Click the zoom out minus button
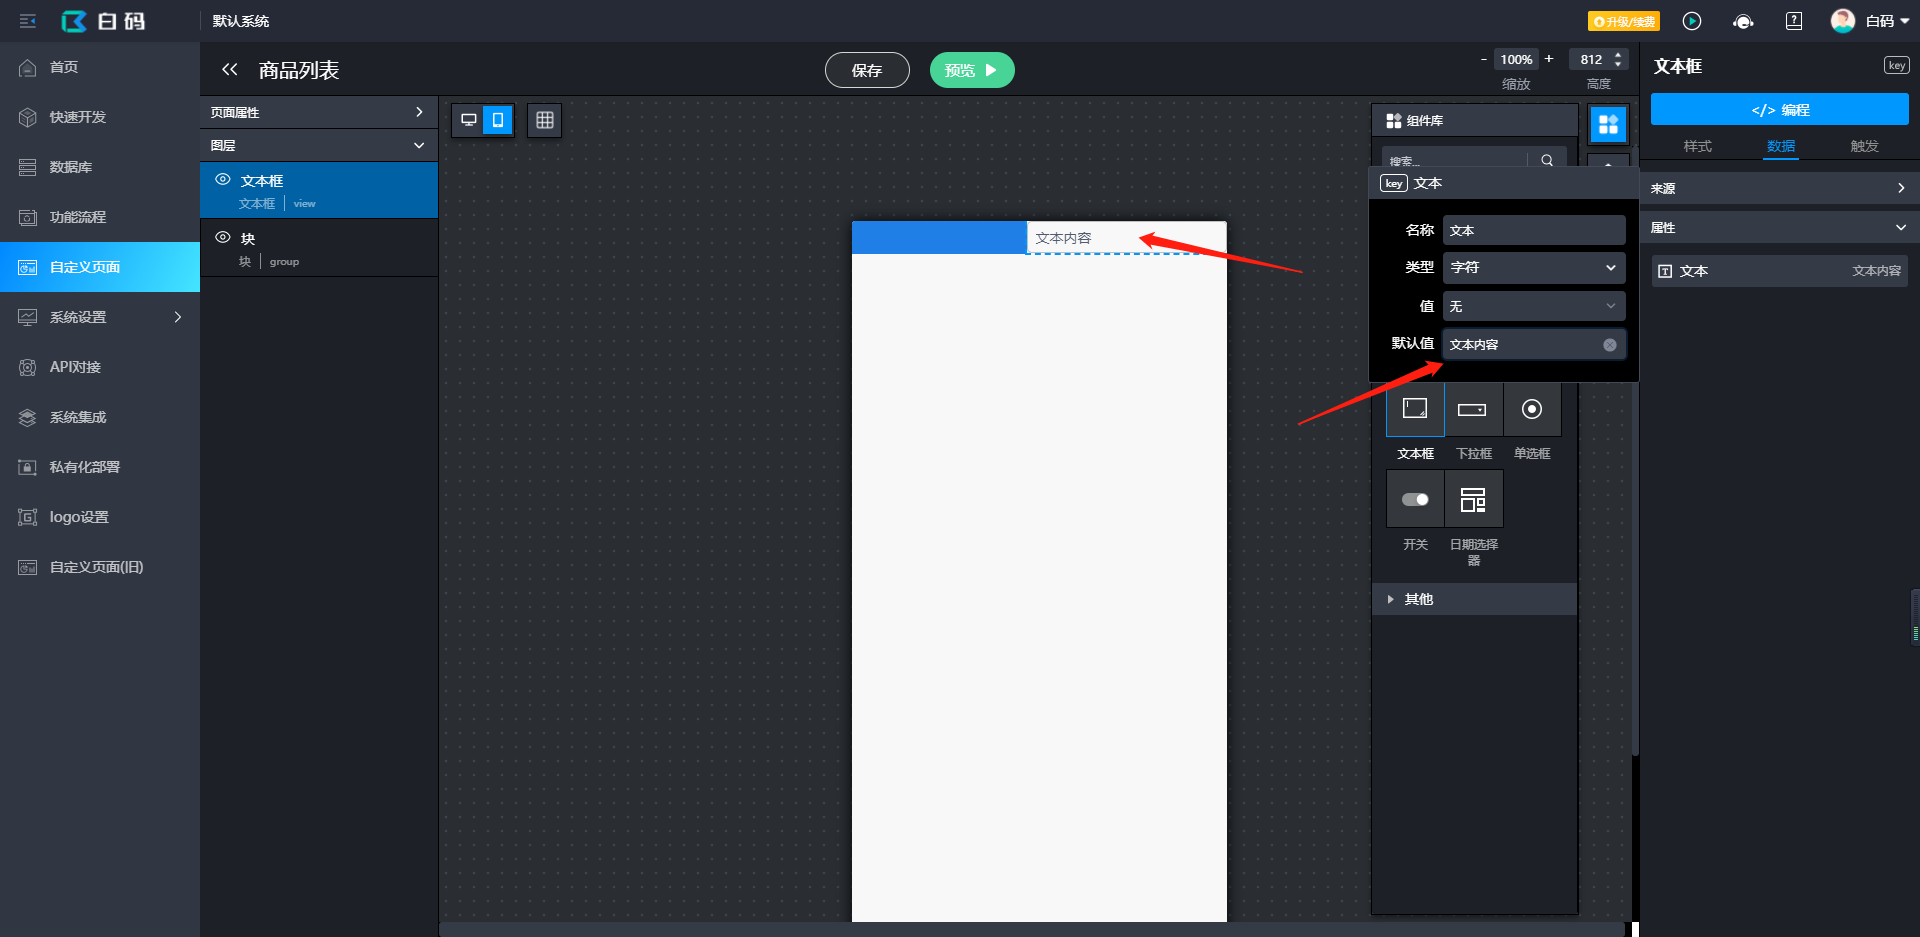 click(x=1483, y=59)
